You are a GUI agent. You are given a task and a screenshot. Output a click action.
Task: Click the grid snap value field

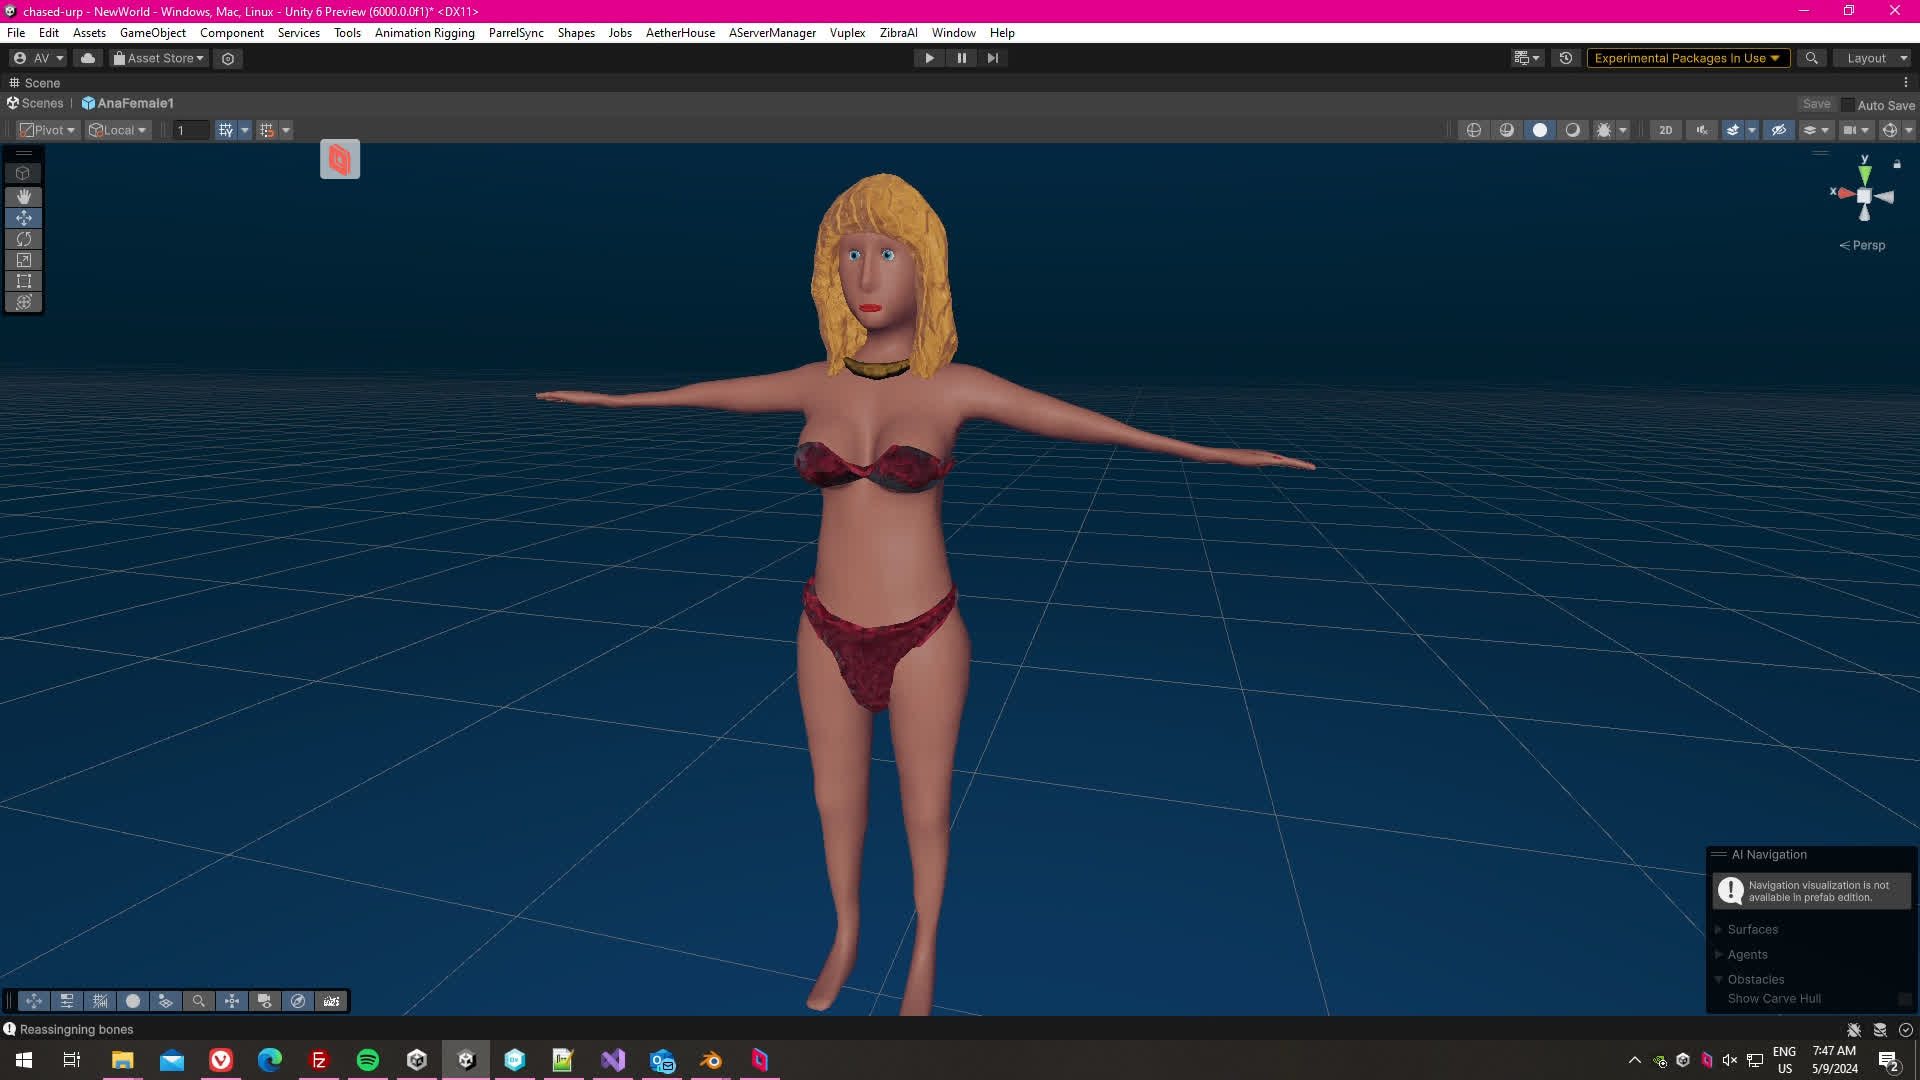190,130
